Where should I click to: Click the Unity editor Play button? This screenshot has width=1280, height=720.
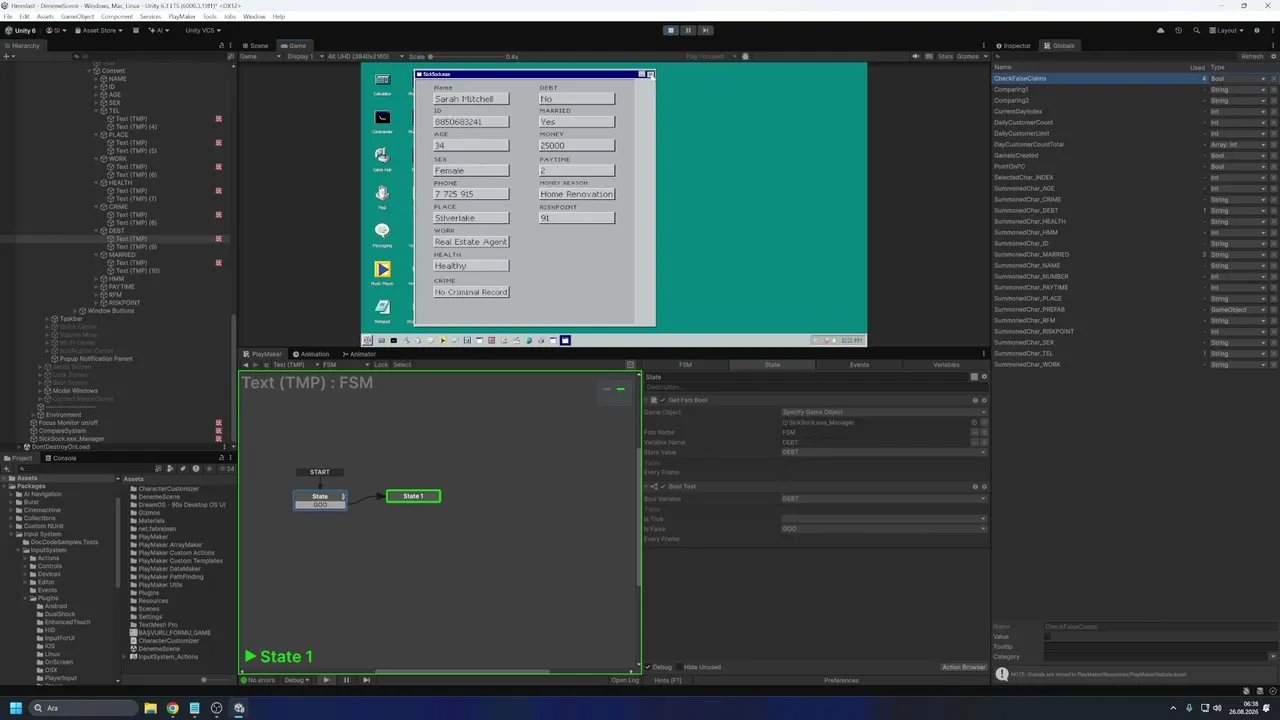pos(671,30)
